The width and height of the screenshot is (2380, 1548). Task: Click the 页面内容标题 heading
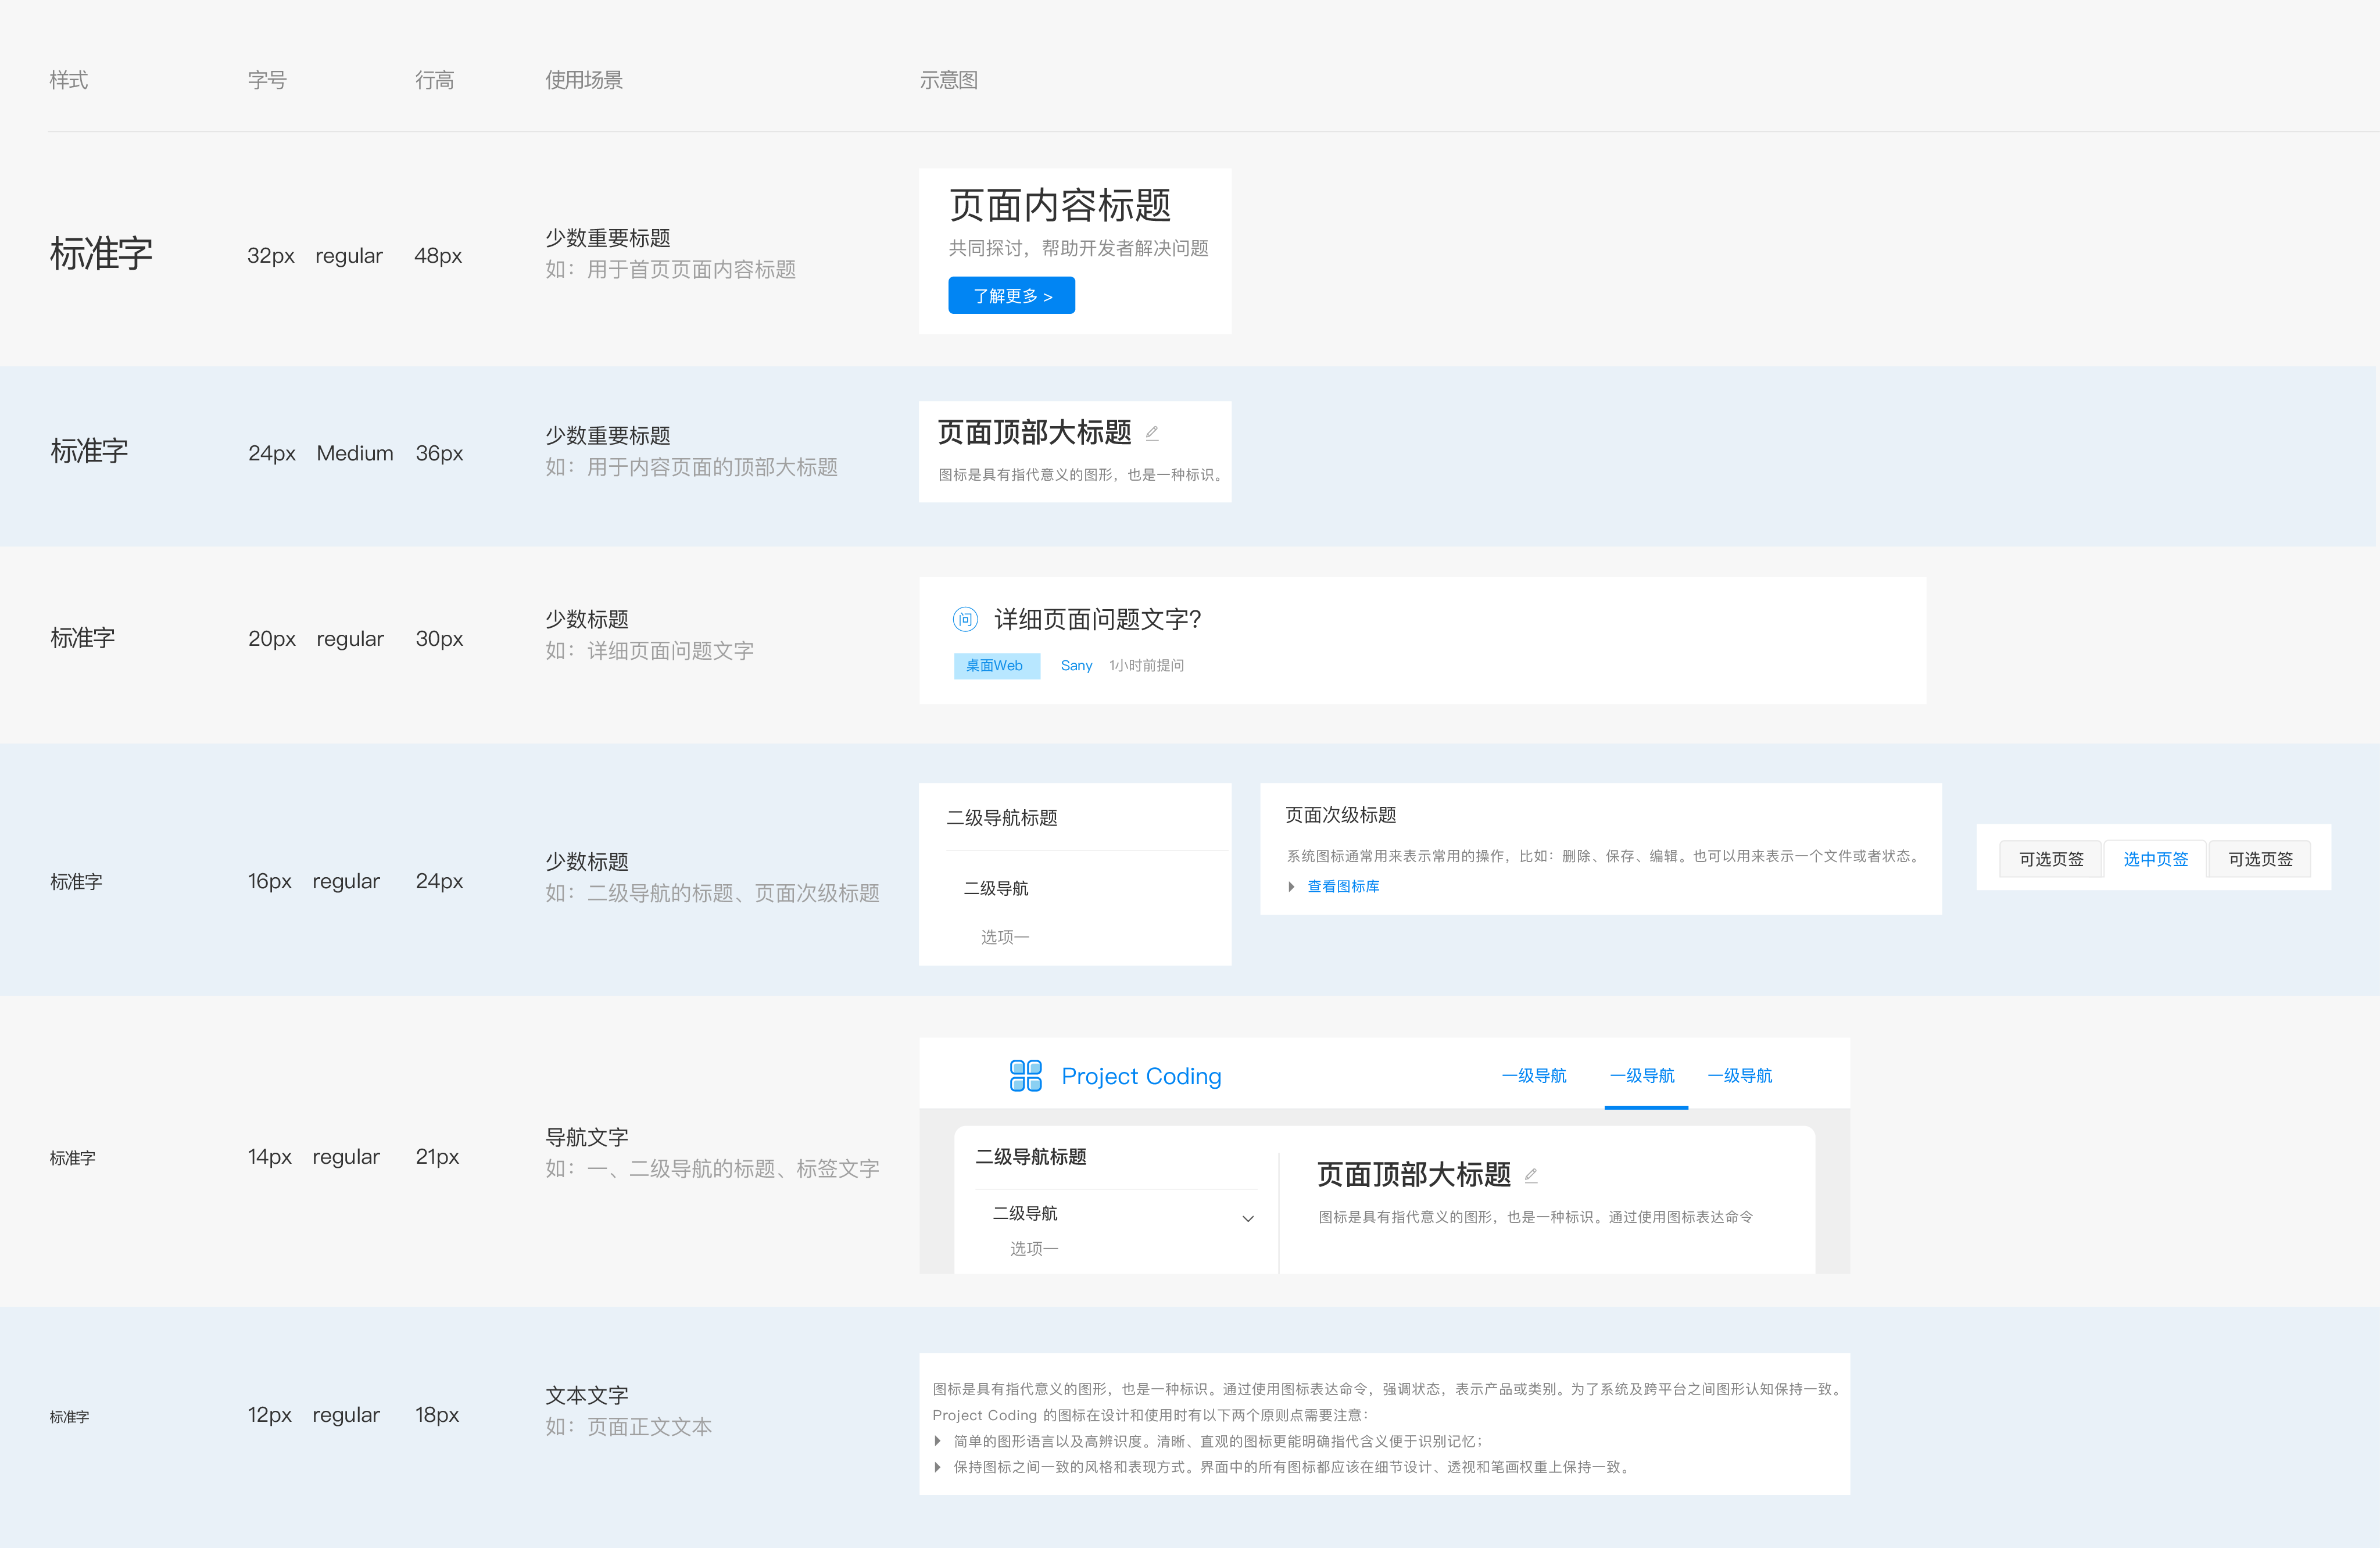[1060, 205]
